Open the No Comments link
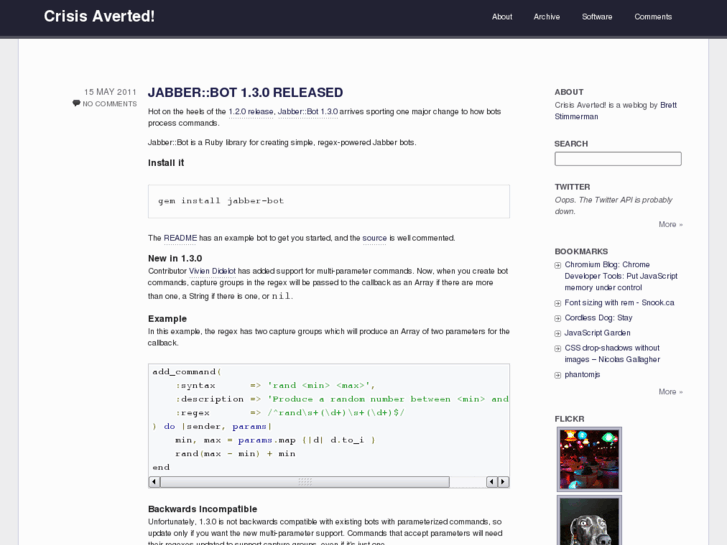 (x=109, y=104)
